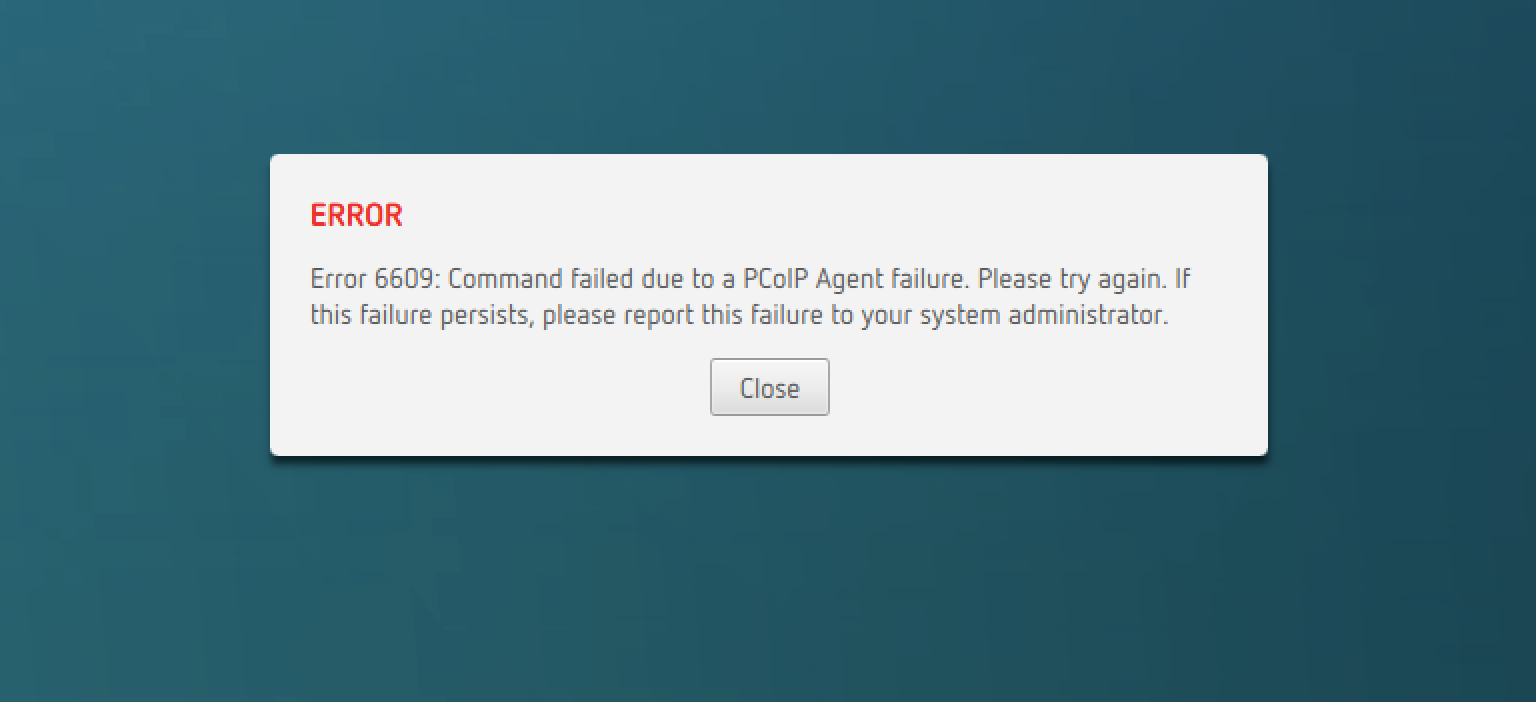Click the red ERROR heading
The image size is (1536, 702).
click(x=356, y=215)
